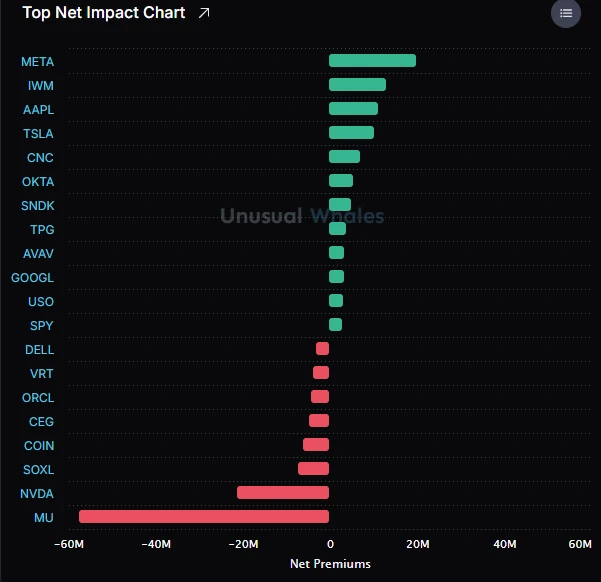Click the green META premium bar
The image size is (601, 582).
click(372, 61)
